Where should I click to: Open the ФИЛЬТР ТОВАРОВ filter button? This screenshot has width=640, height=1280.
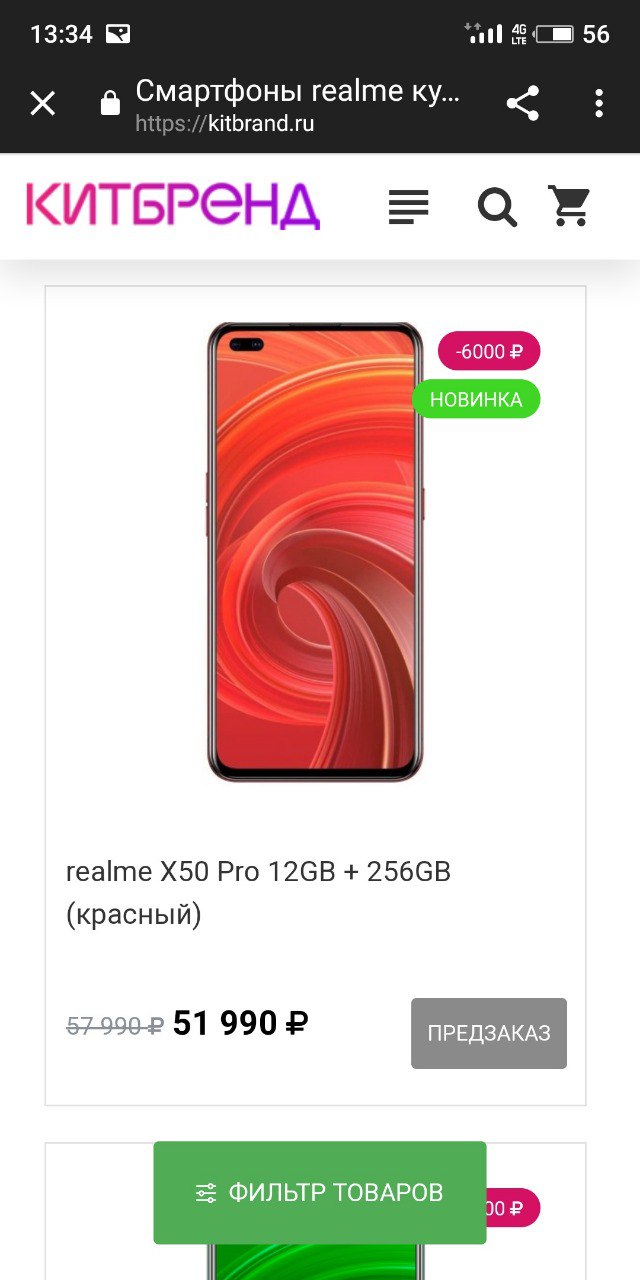click(x=320, y=1192)
